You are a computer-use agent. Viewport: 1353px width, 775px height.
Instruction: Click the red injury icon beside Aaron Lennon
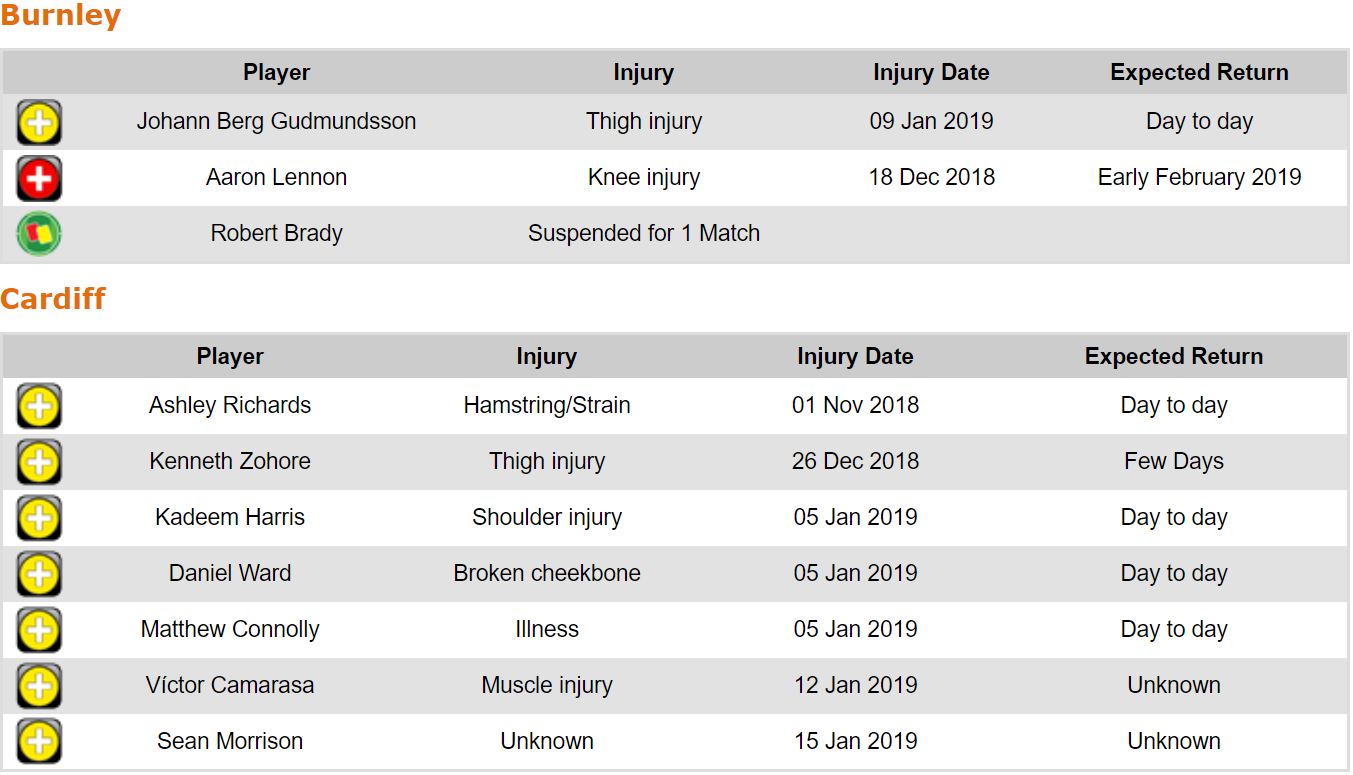pyautogui.click(x=39, y=178)
